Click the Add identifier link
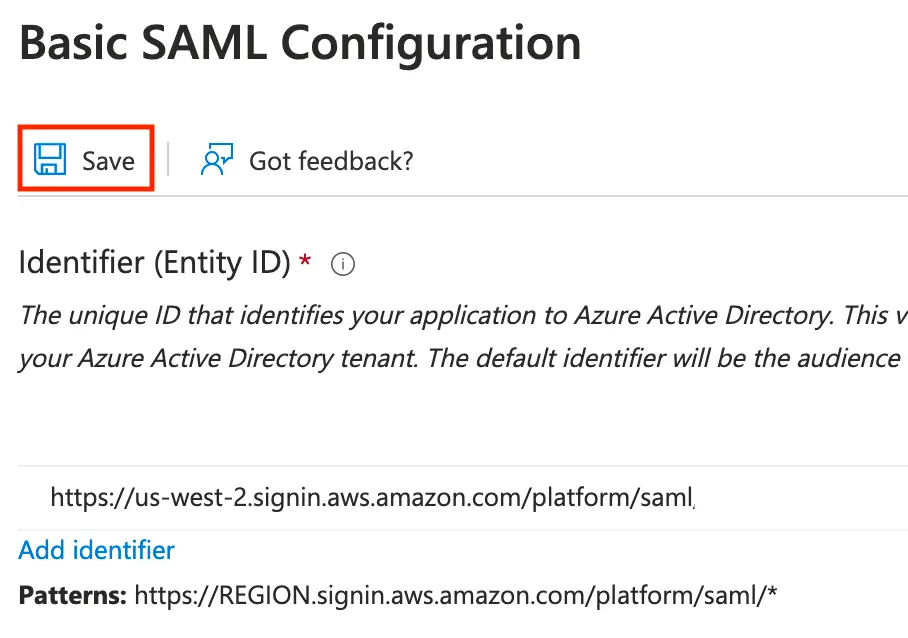 97,550
